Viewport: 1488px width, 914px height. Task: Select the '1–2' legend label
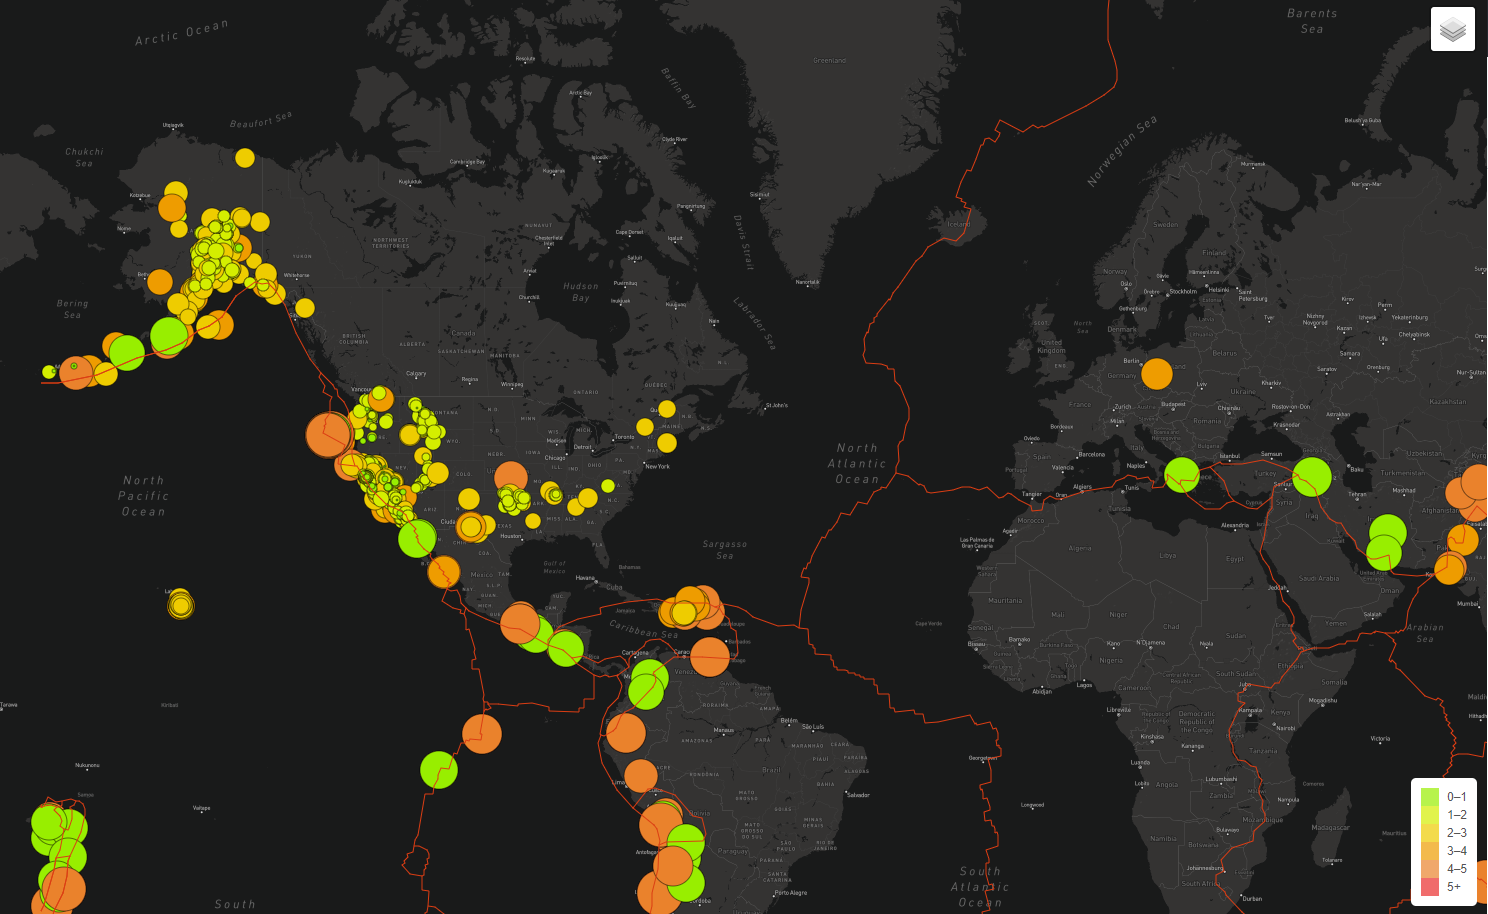[x=1457, y=815]
